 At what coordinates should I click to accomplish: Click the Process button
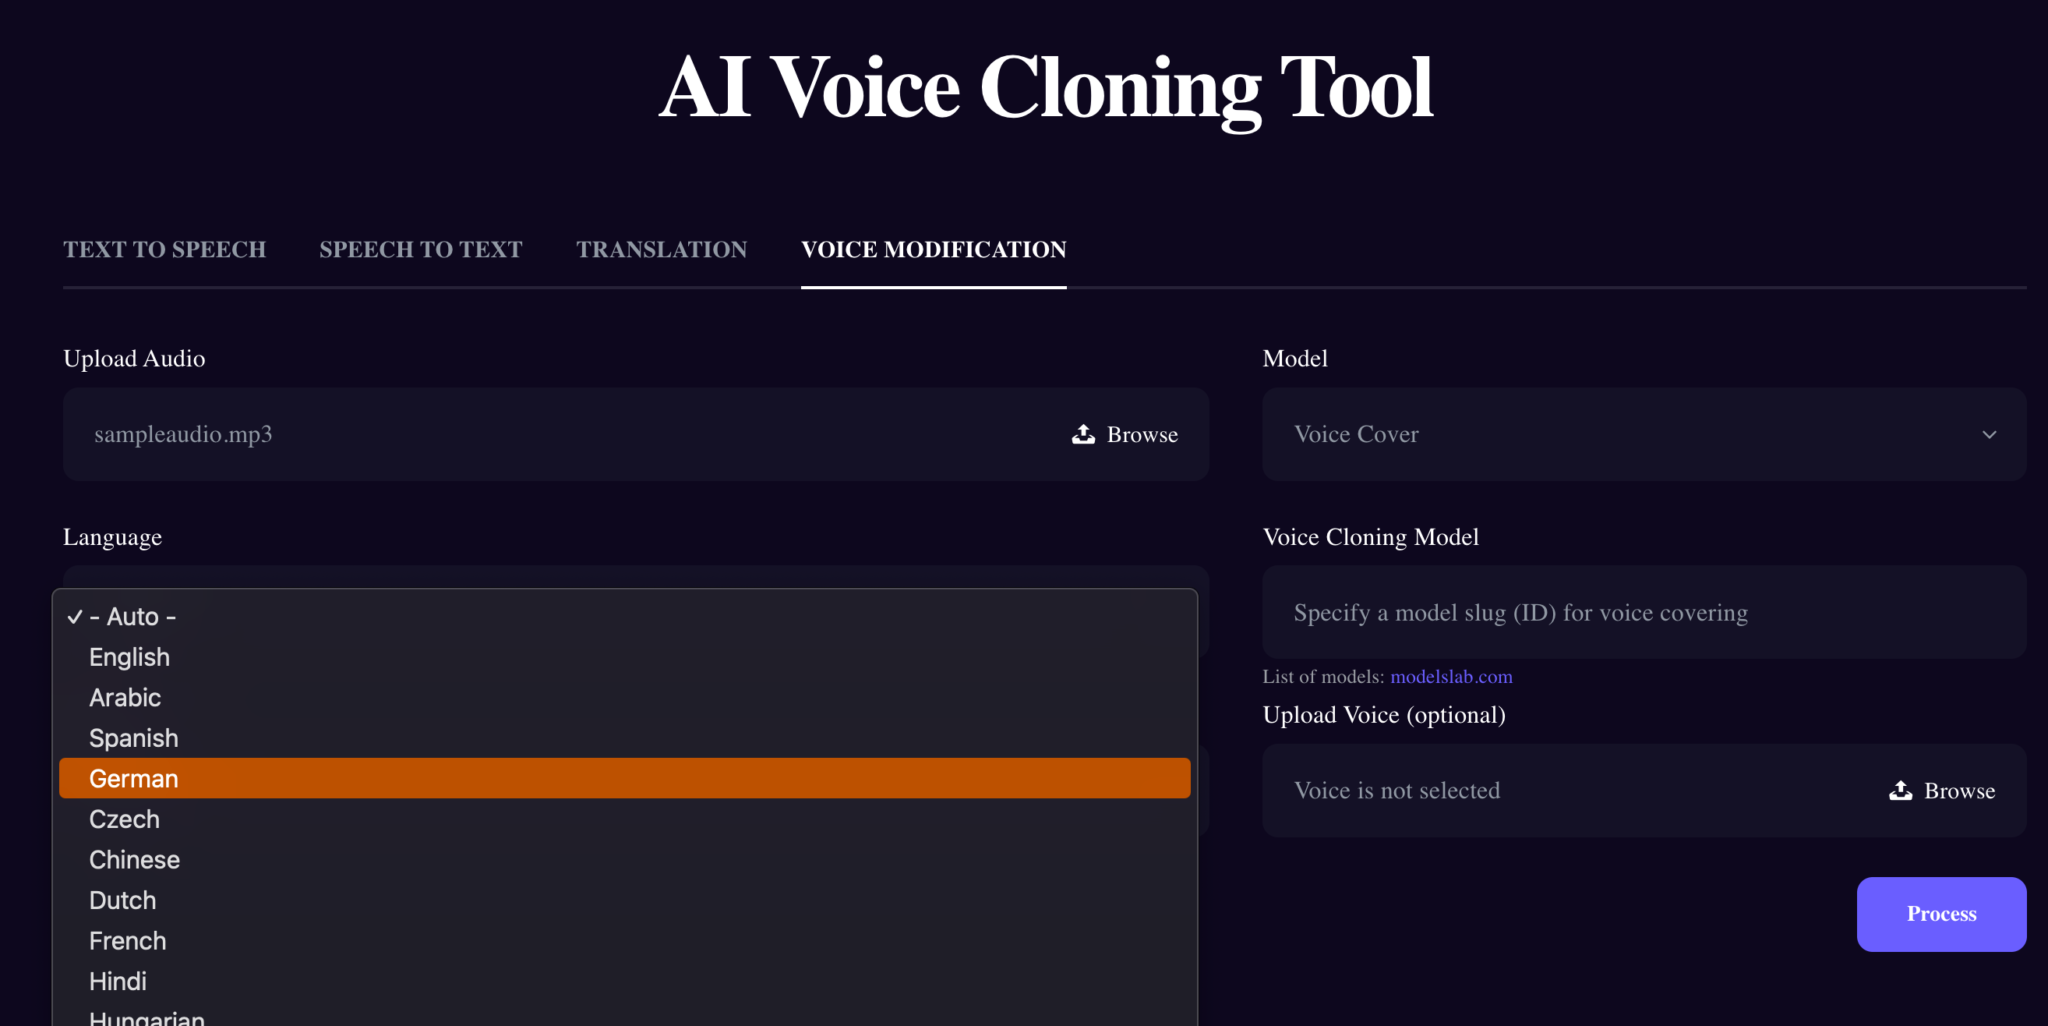pos(1941,913)
